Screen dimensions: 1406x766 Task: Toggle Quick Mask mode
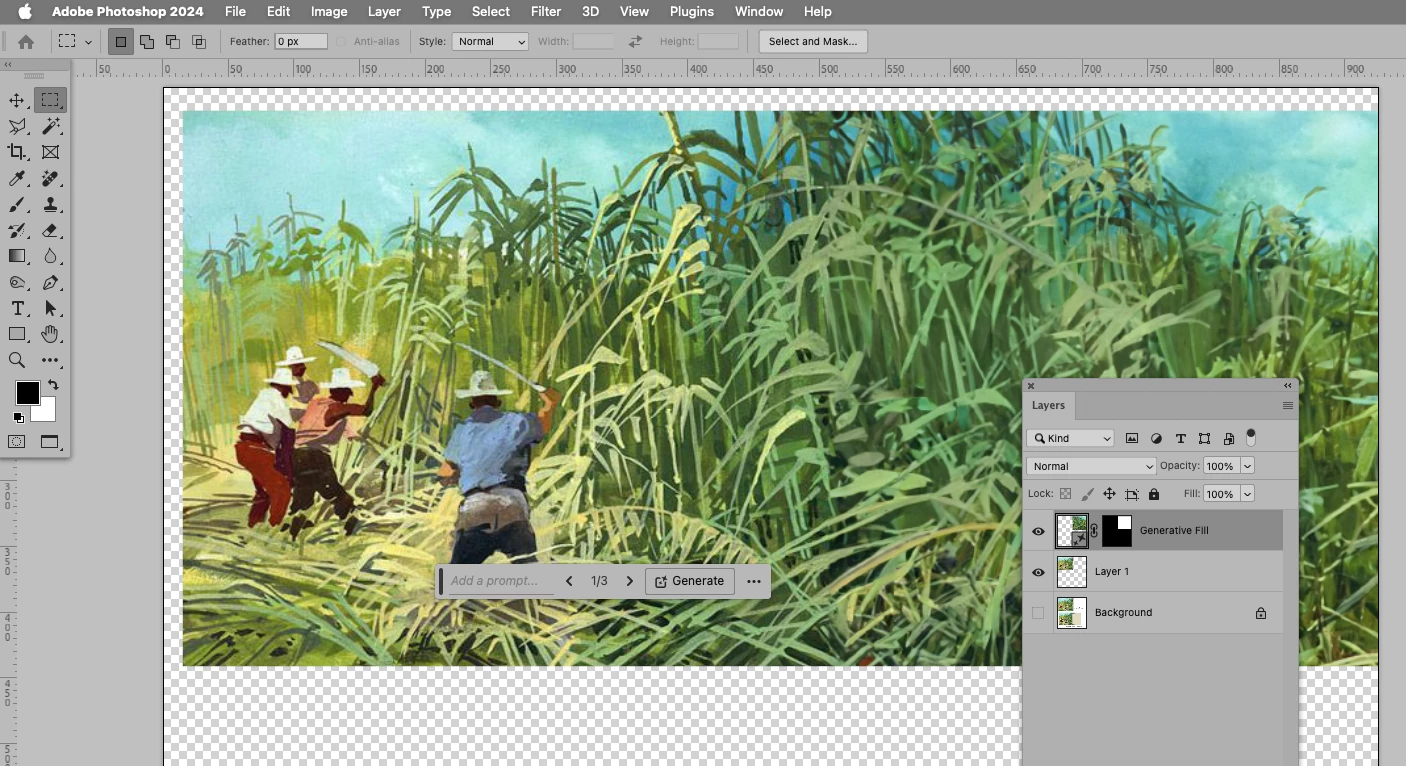17,441
